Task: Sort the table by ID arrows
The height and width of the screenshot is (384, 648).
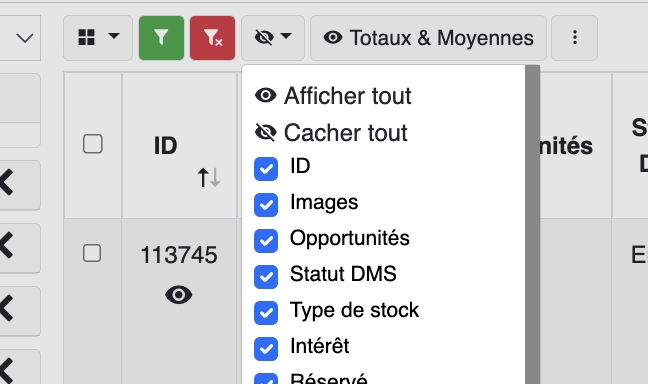Action: point(209,178)
